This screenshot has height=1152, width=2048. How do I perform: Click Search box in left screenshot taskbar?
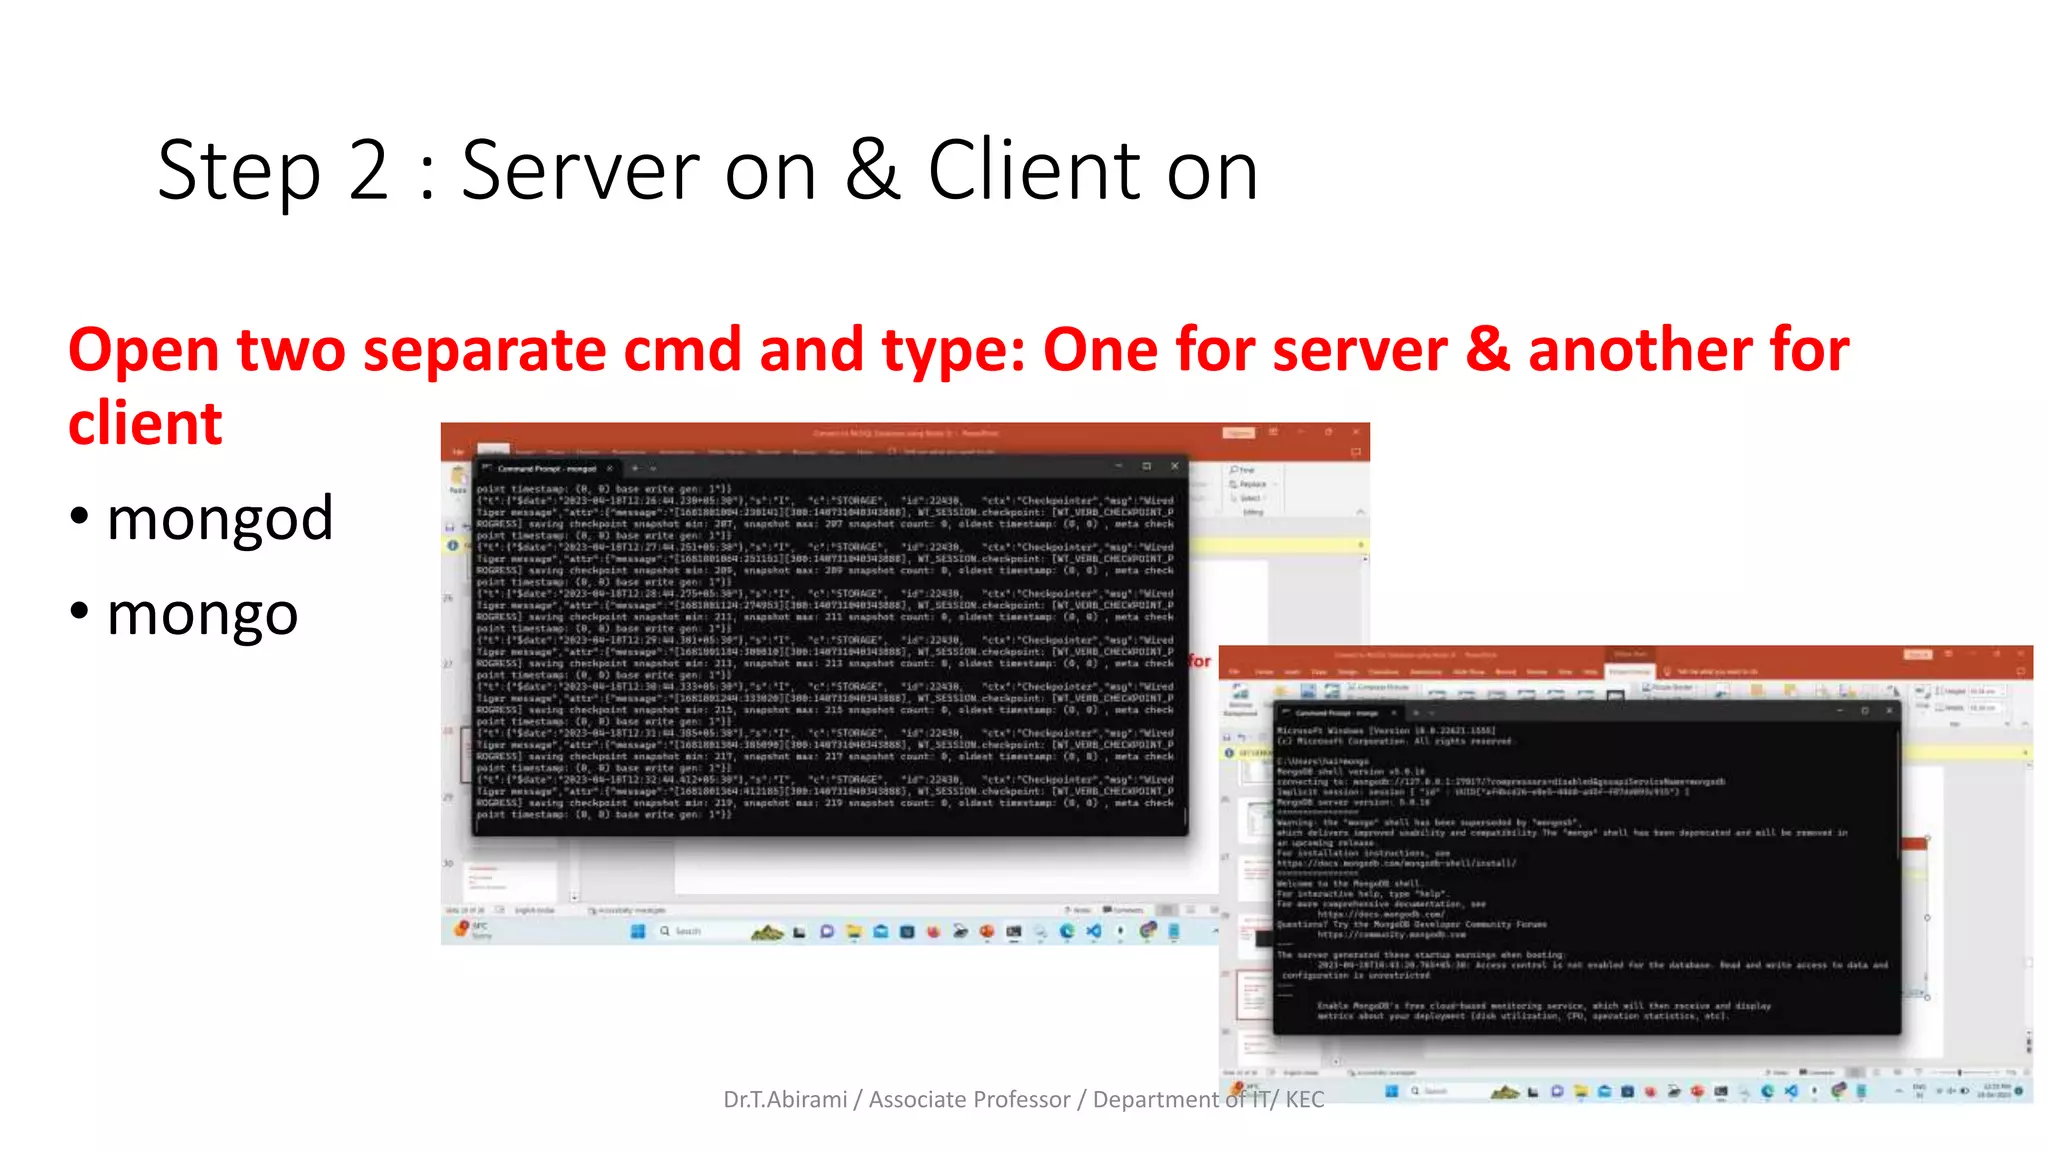pos(688,931)
